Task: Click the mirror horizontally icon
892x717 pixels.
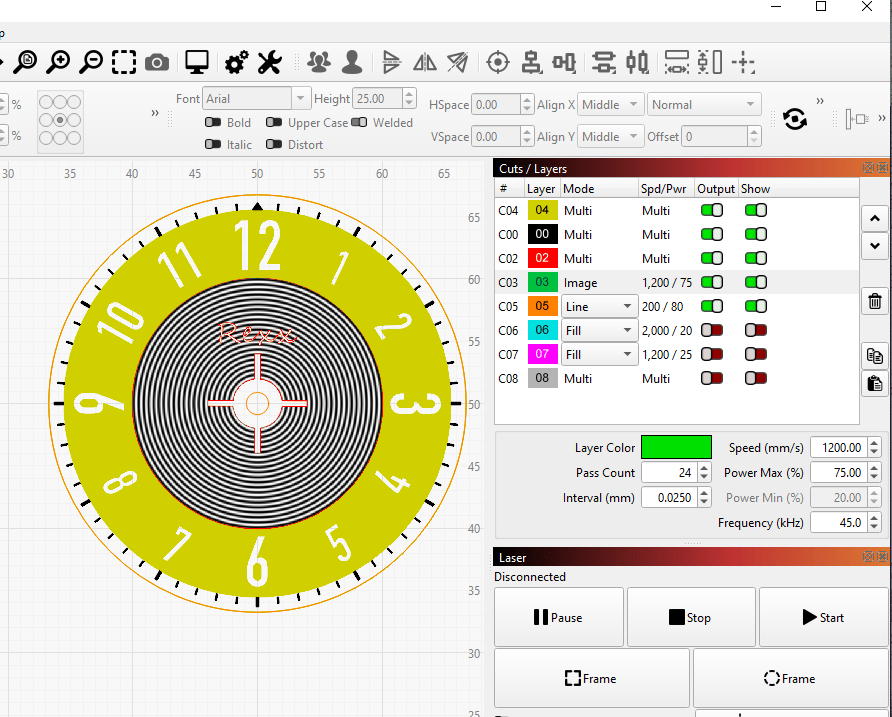Action: coord(424,62)
